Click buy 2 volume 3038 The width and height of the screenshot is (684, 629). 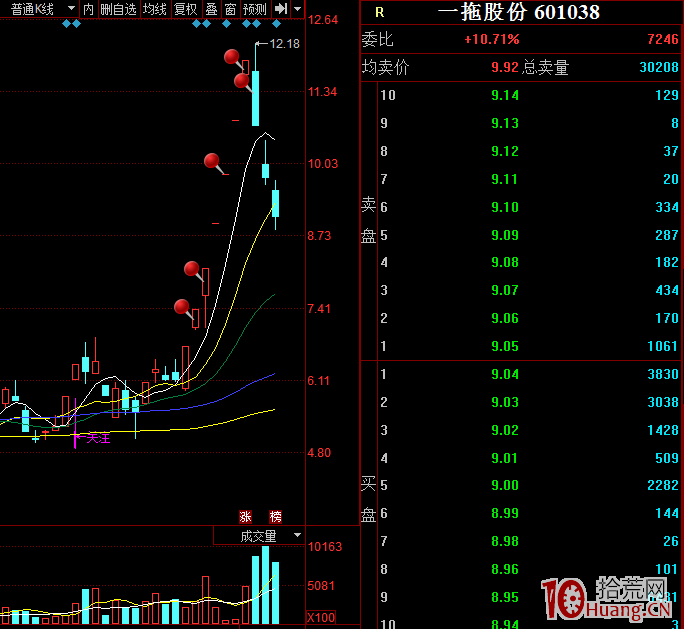tap(663, 402)
